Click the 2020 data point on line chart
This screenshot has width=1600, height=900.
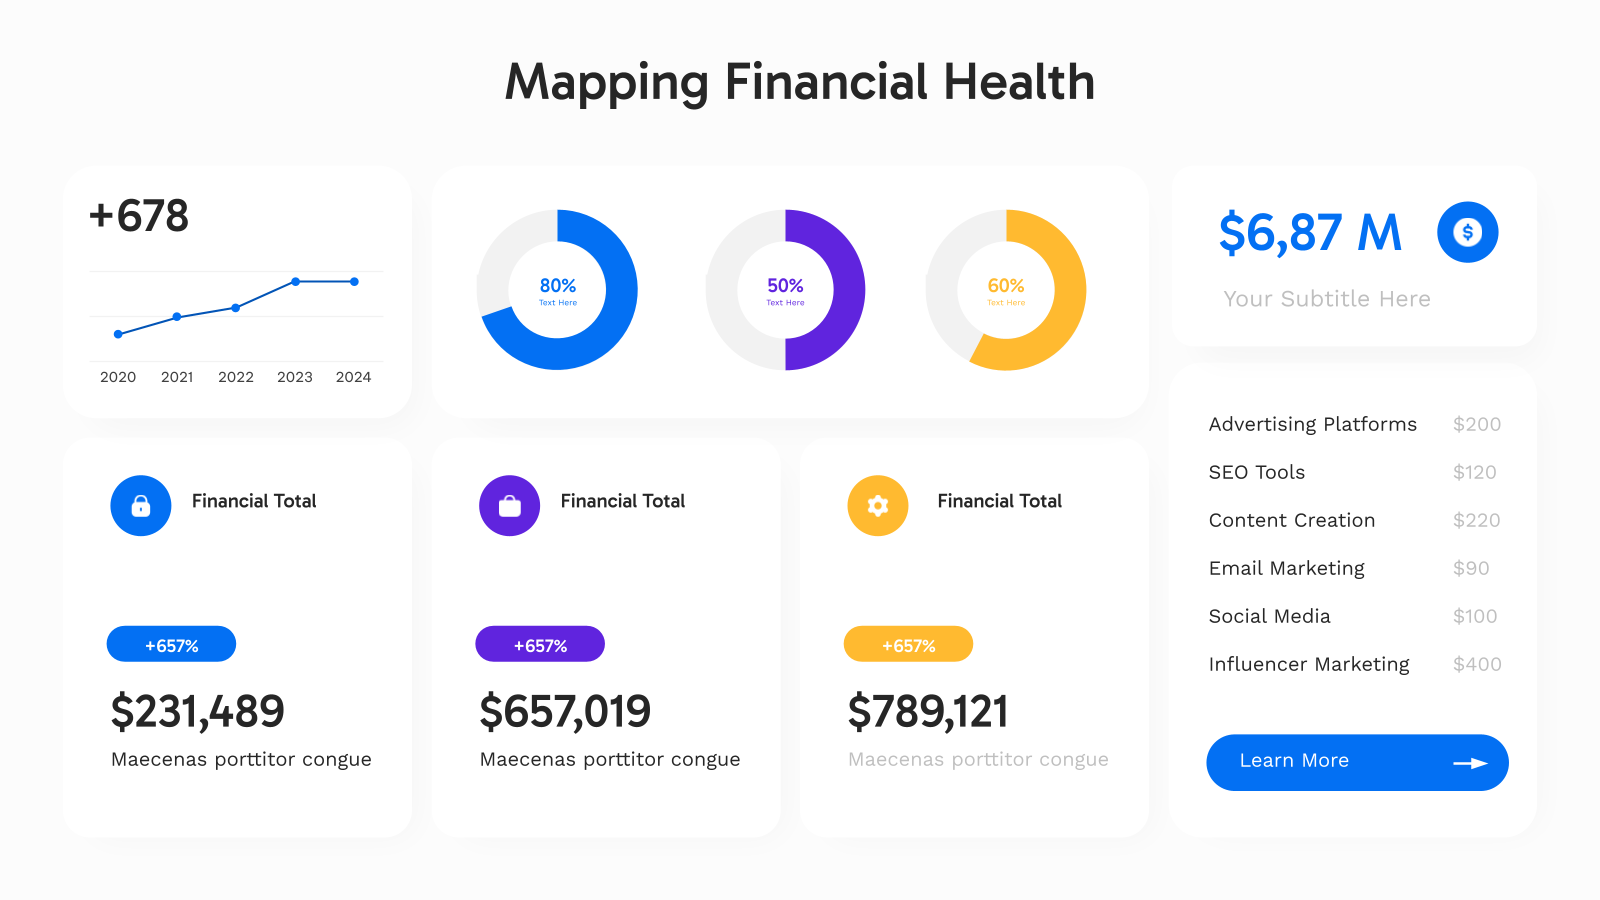coord(118,334)
